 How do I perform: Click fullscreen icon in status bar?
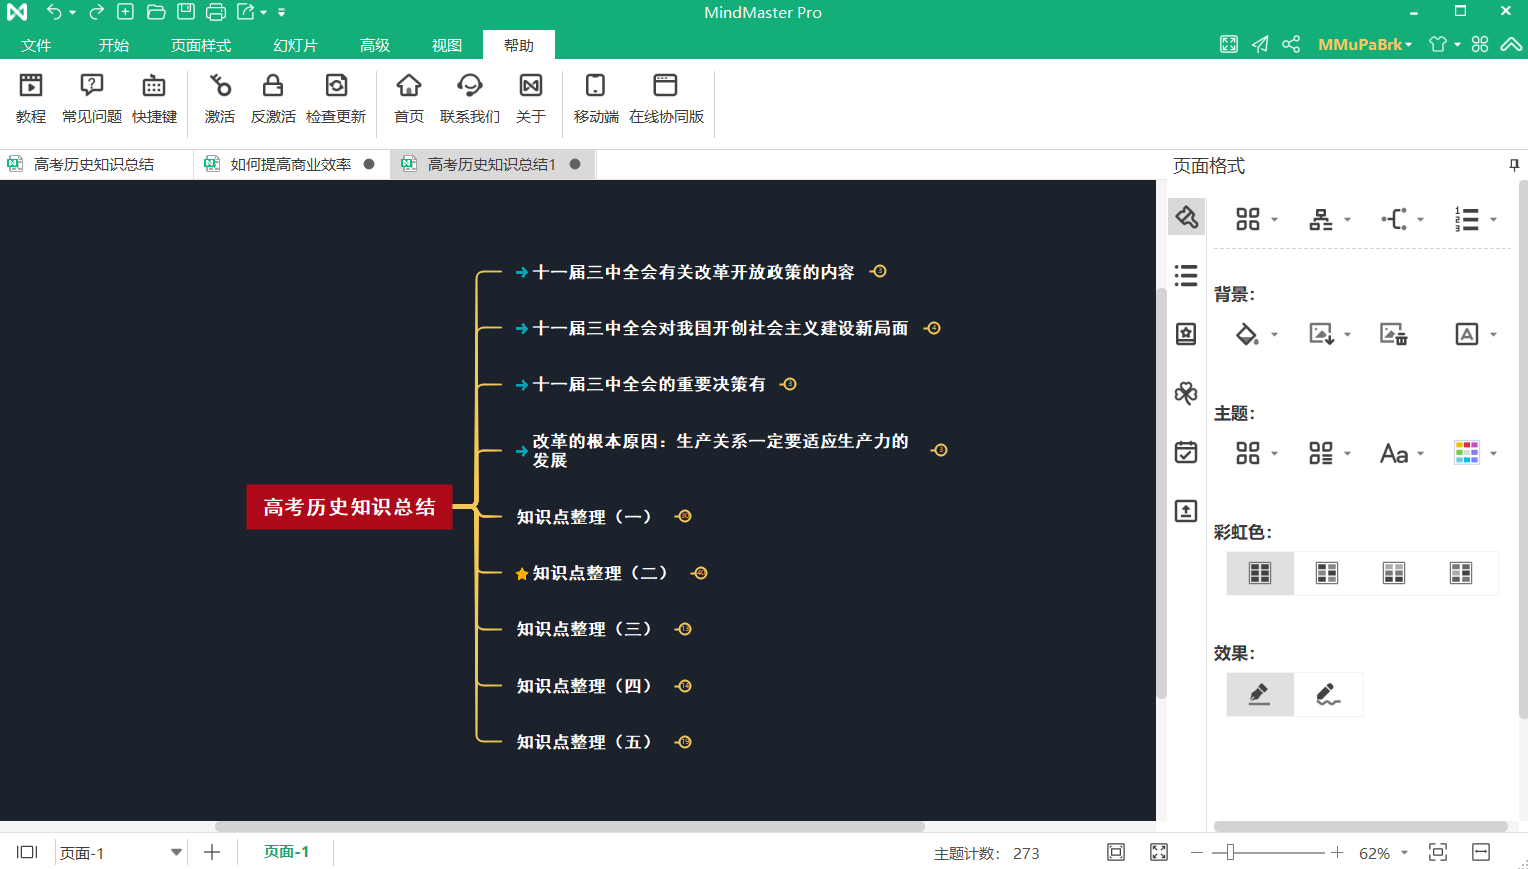pyautogui.click(x=1159, y=852)
